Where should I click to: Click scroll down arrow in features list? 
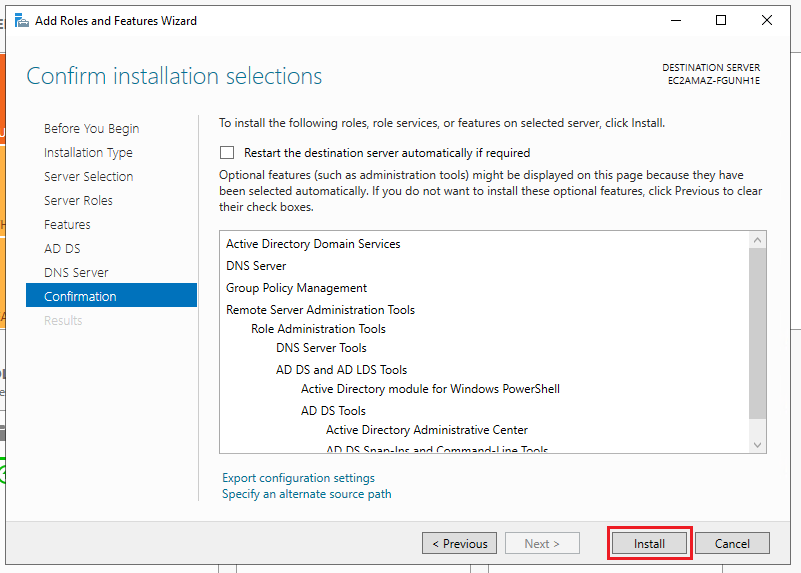pyautogui.click(x=758, y=445)
